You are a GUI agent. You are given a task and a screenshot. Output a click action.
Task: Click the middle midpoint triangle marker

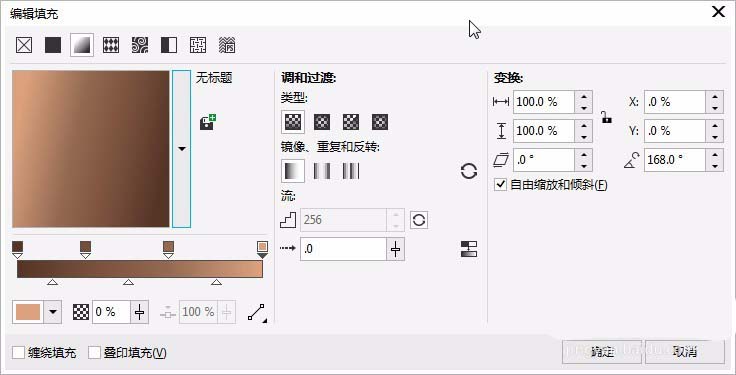[128, 282]
